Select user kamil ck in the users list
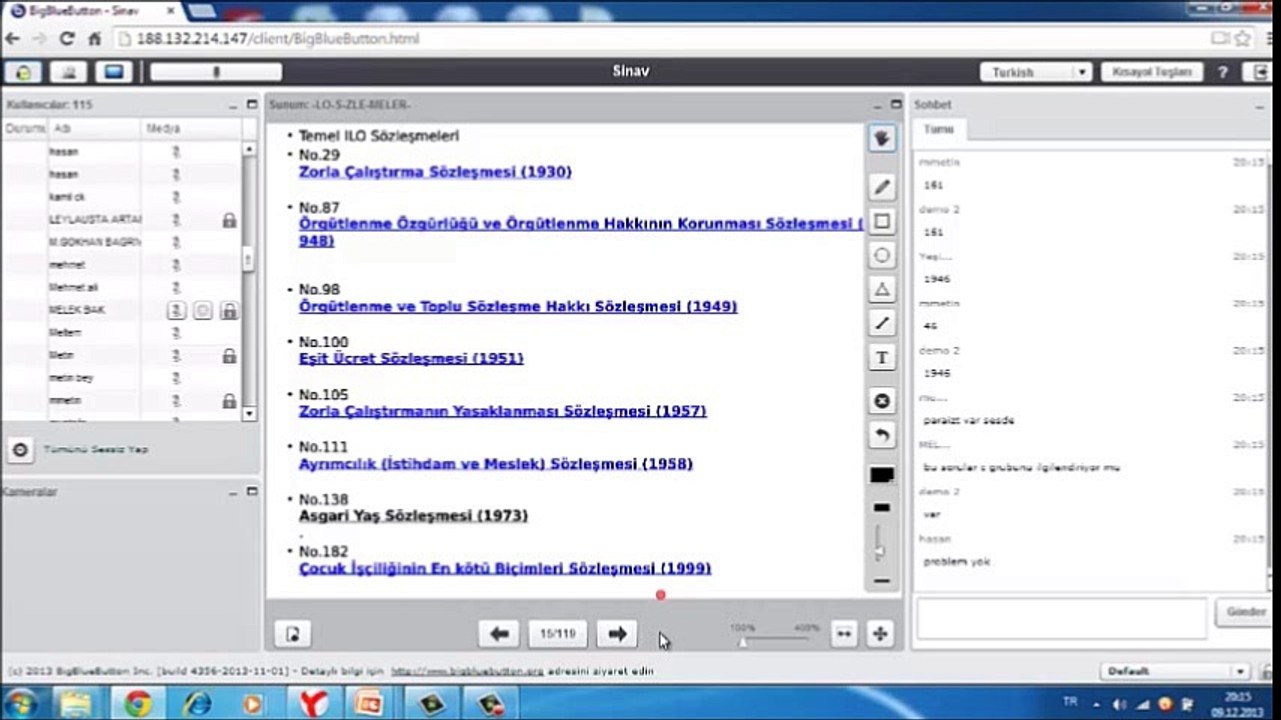 pyautogui.click(x=122, y=197)
